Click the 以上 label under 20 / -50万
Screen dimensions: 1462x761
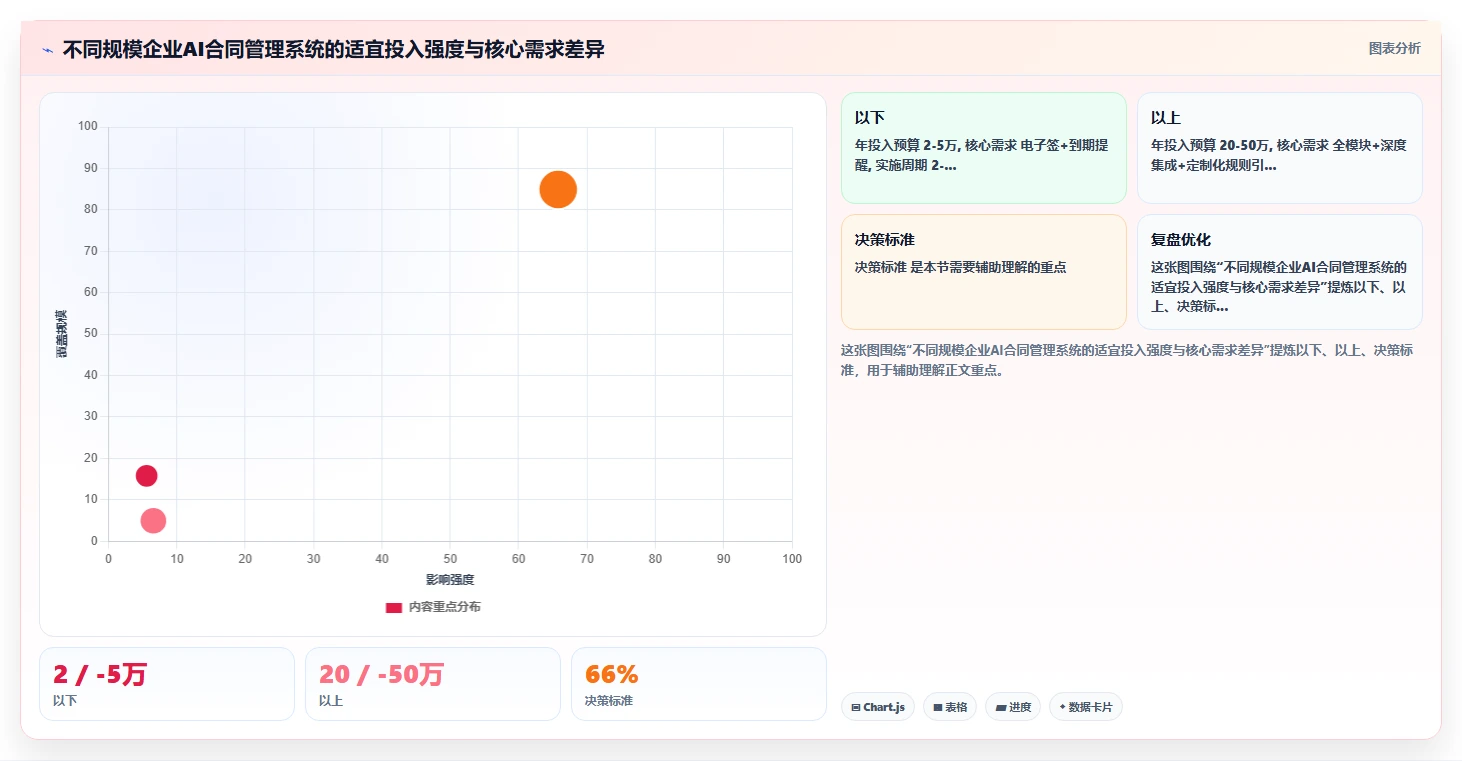(331, 701)
